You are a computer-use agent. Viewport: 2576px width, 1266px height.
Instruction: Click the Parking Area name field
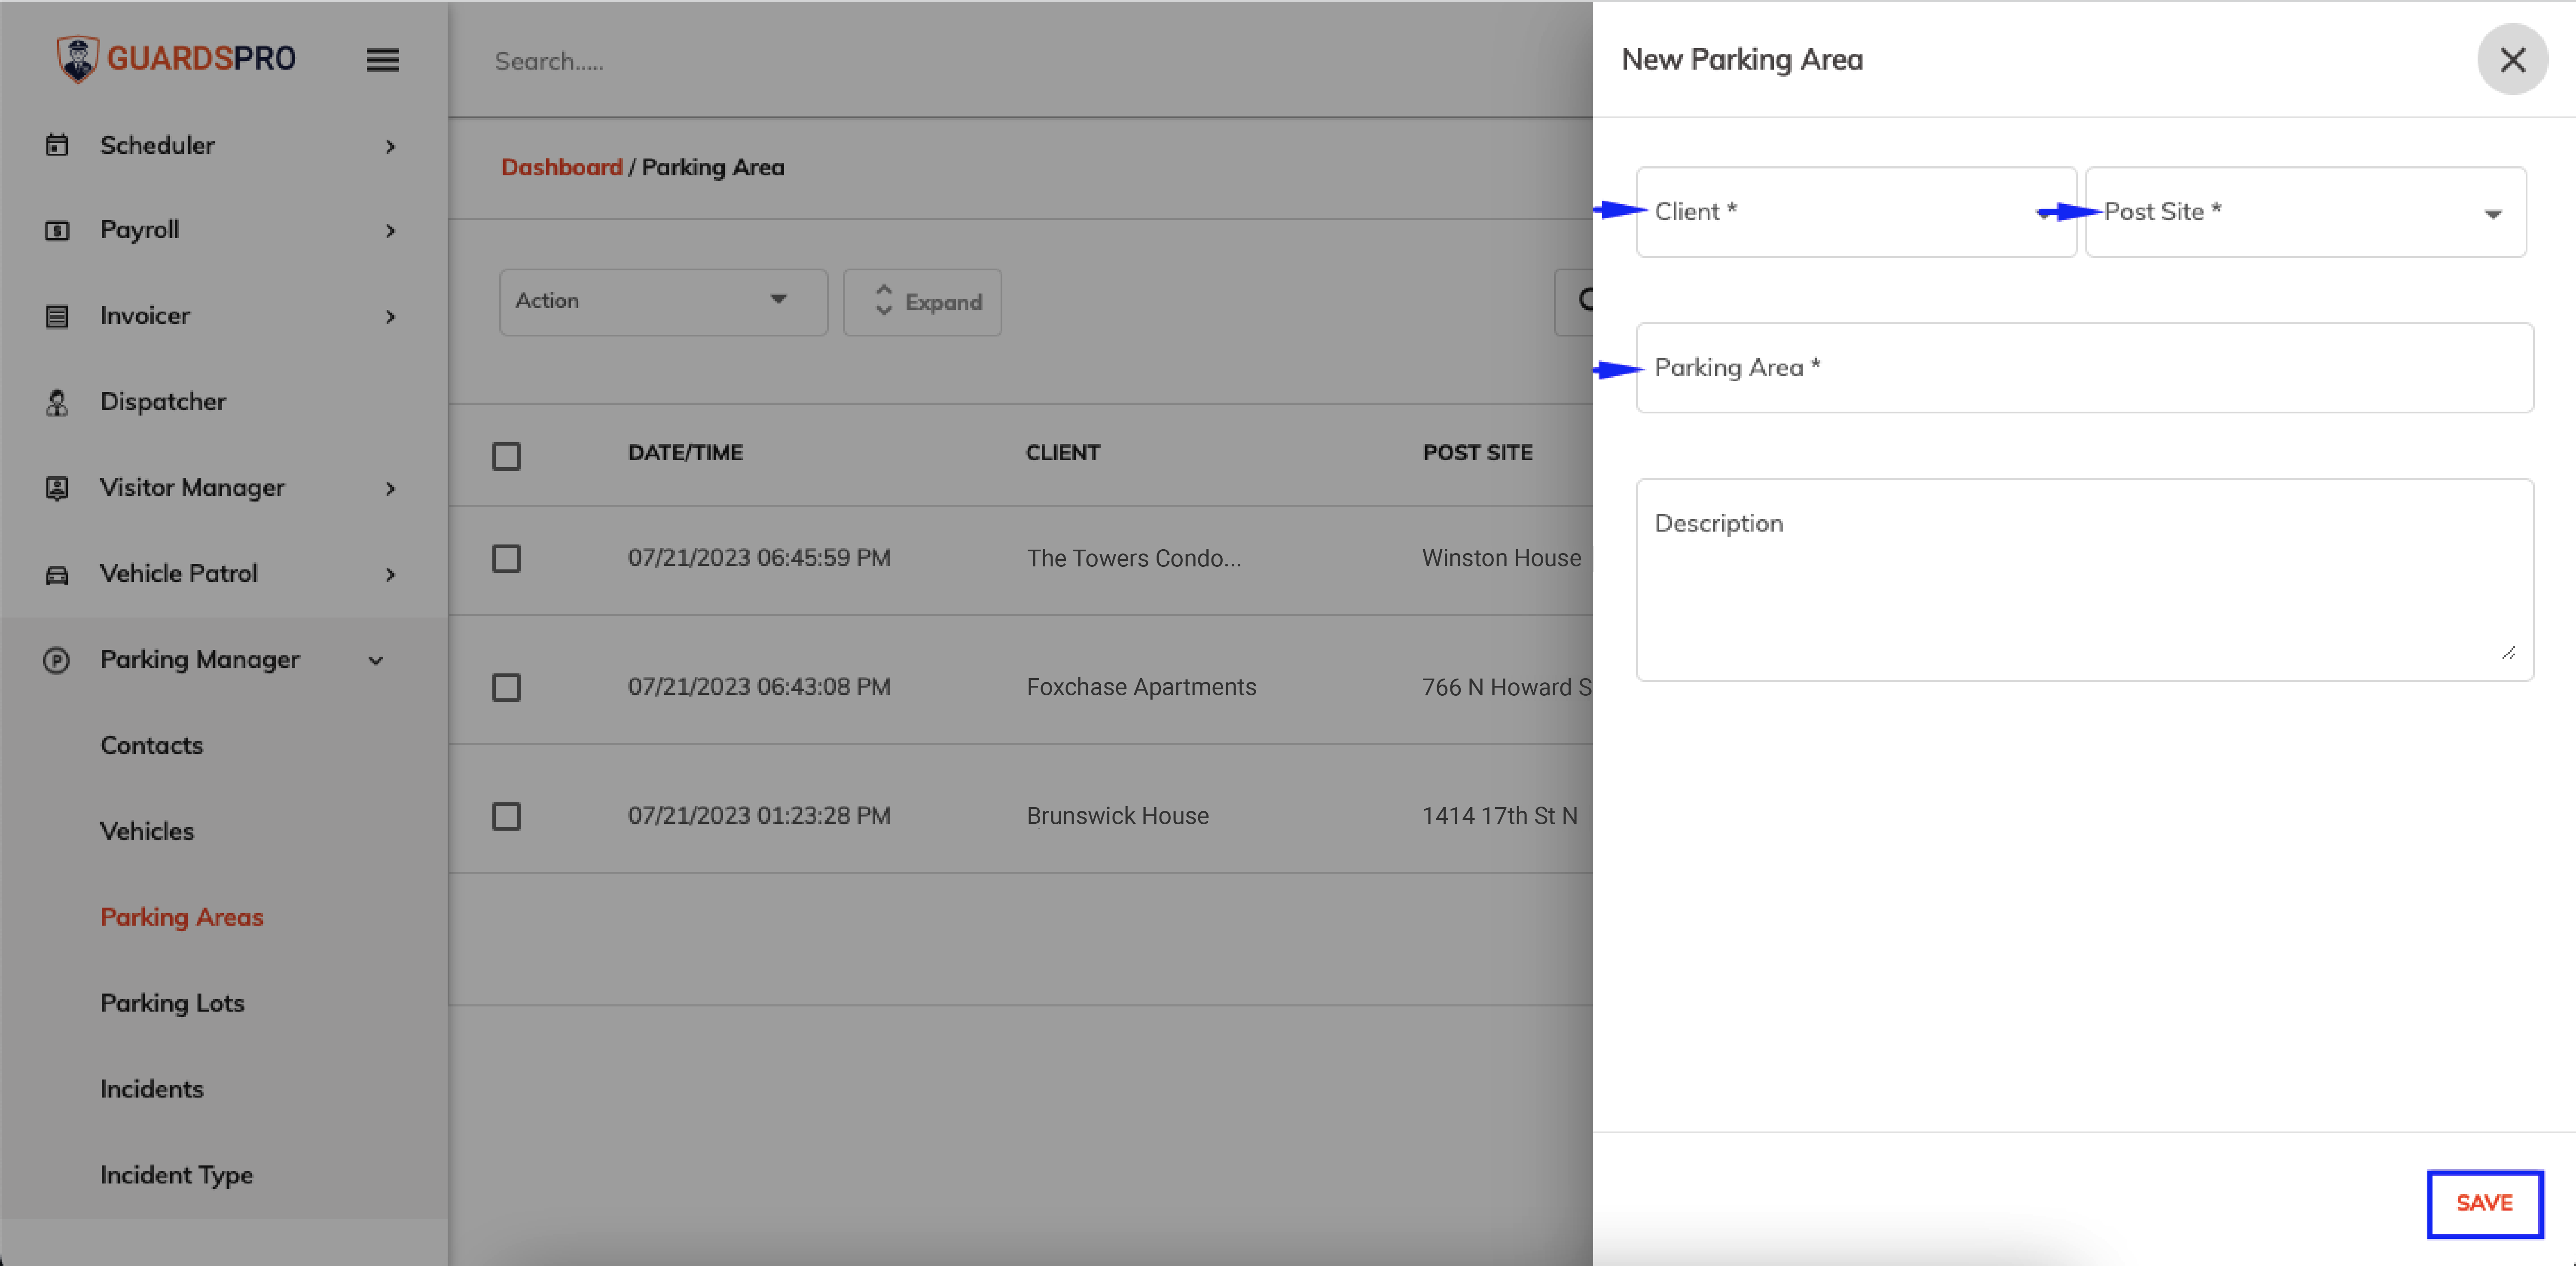pyautogui.click(x=2084, y=367)
